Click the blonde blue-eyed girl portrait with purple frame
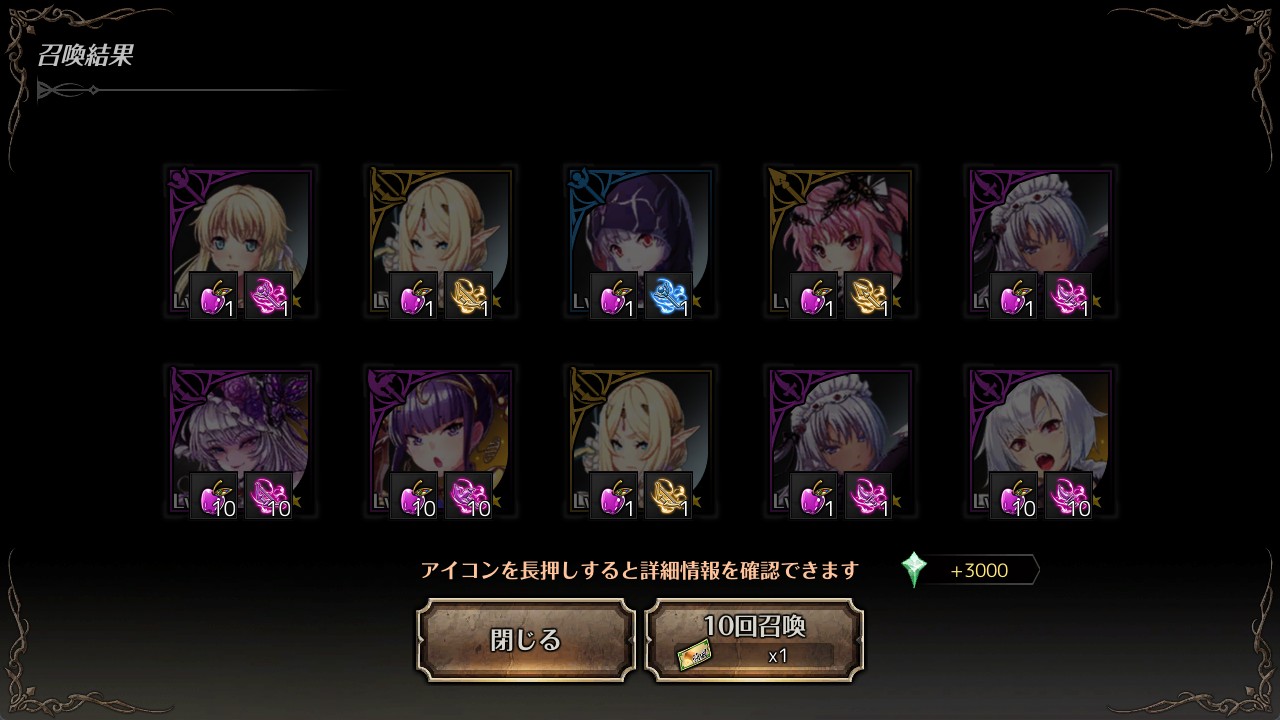The width and height of the screenshot is (1280, 720). tap(240, 242)
